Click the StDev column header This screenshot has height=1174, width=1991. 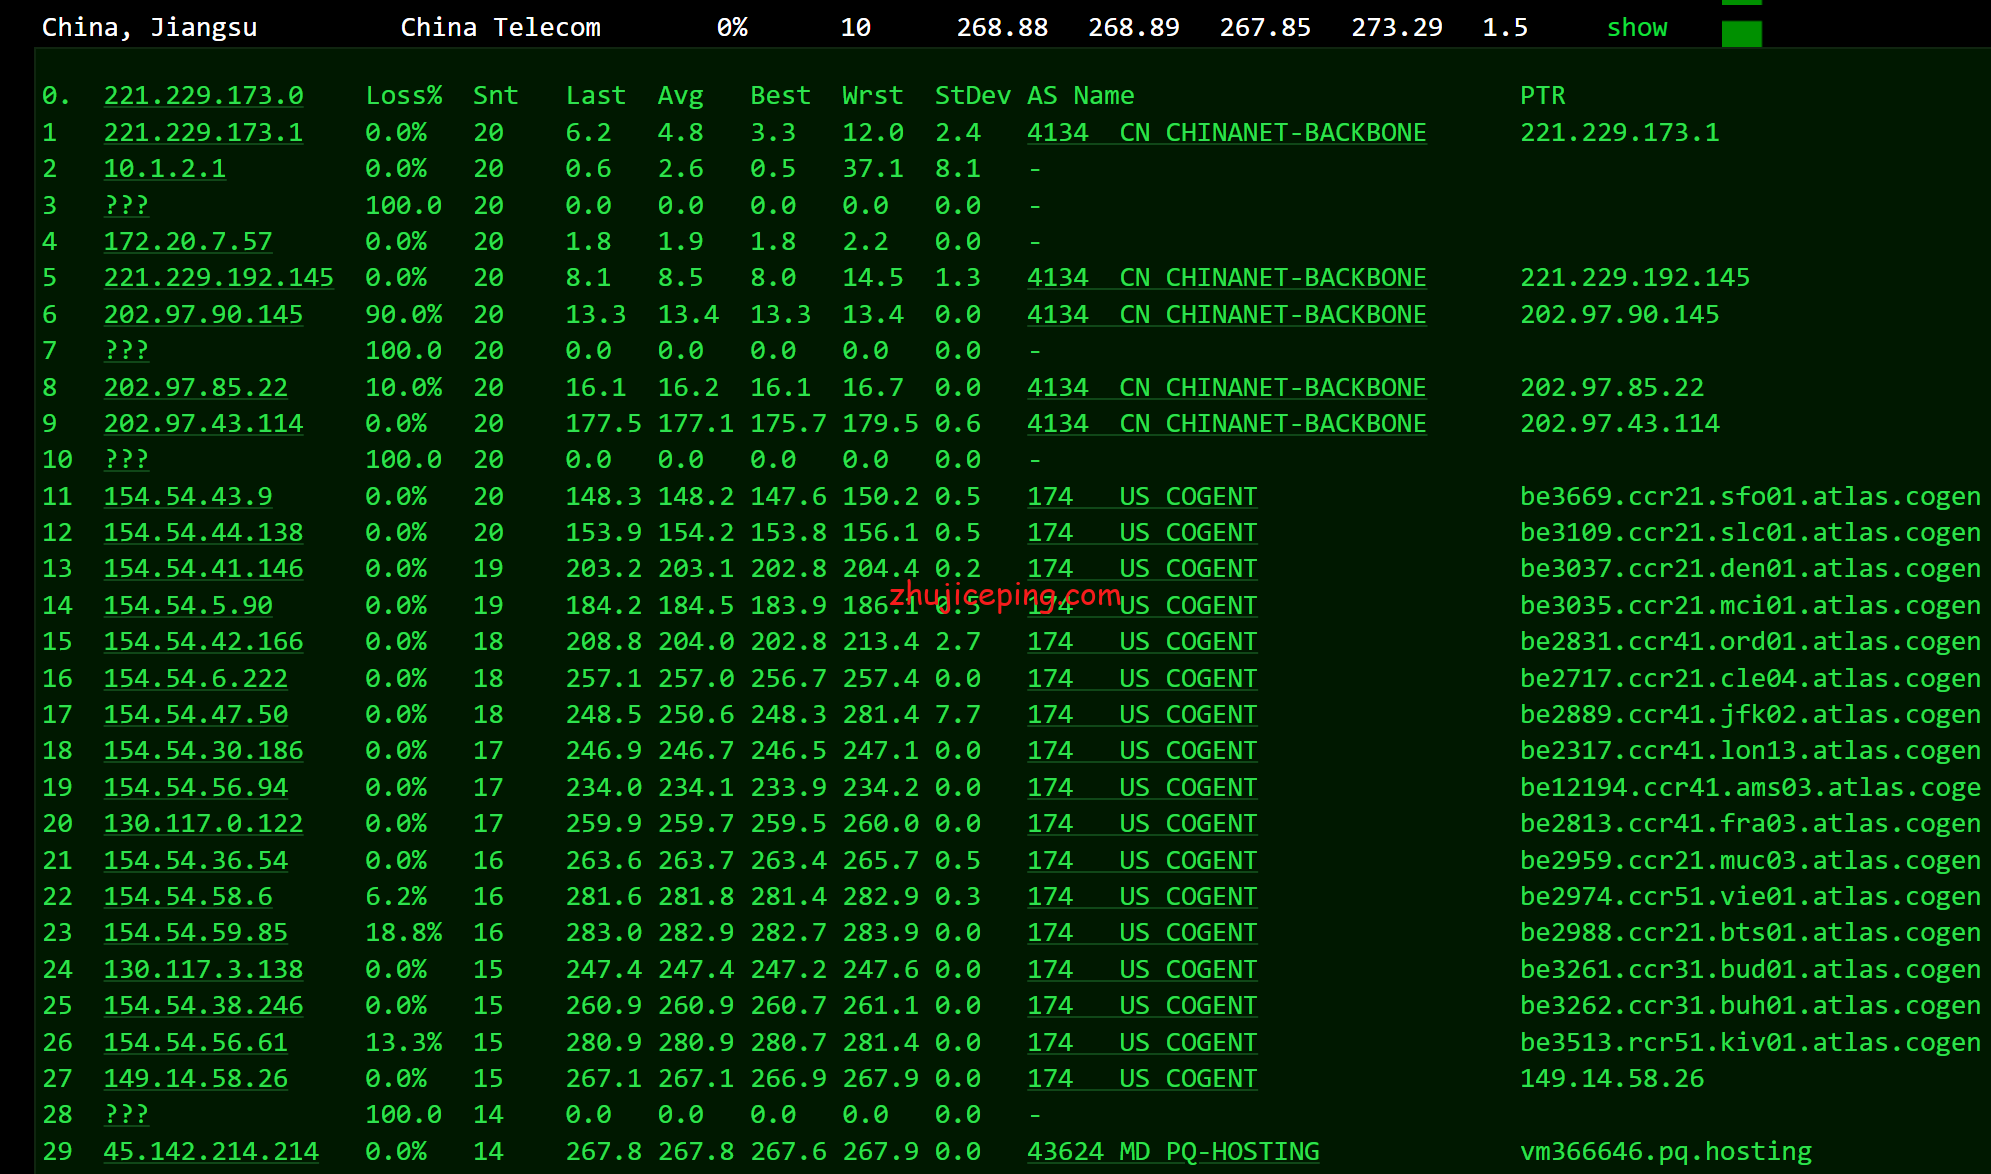tap(973, 96)
